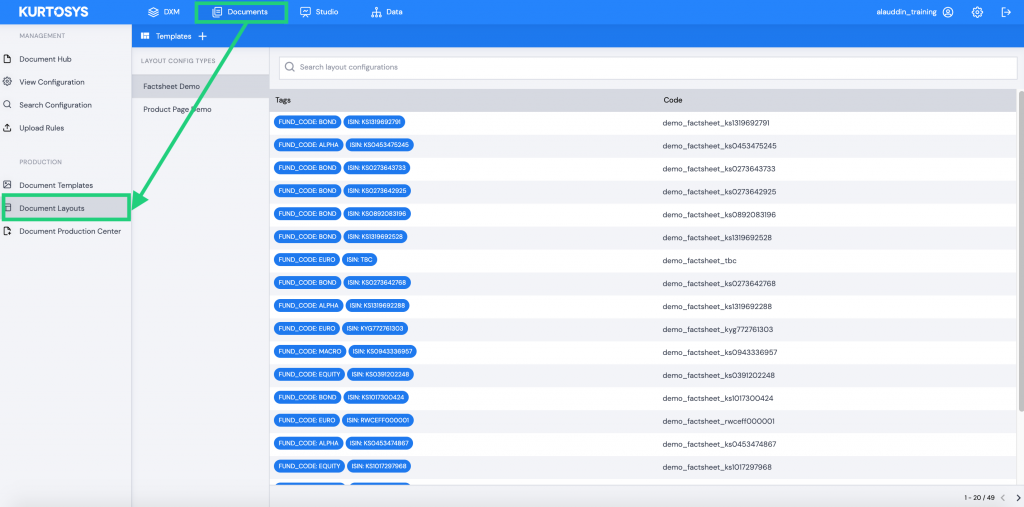Viewport: 1024px width, 507px height.
Task: Click the logout icon at top right
Action: pos(1006,12)
